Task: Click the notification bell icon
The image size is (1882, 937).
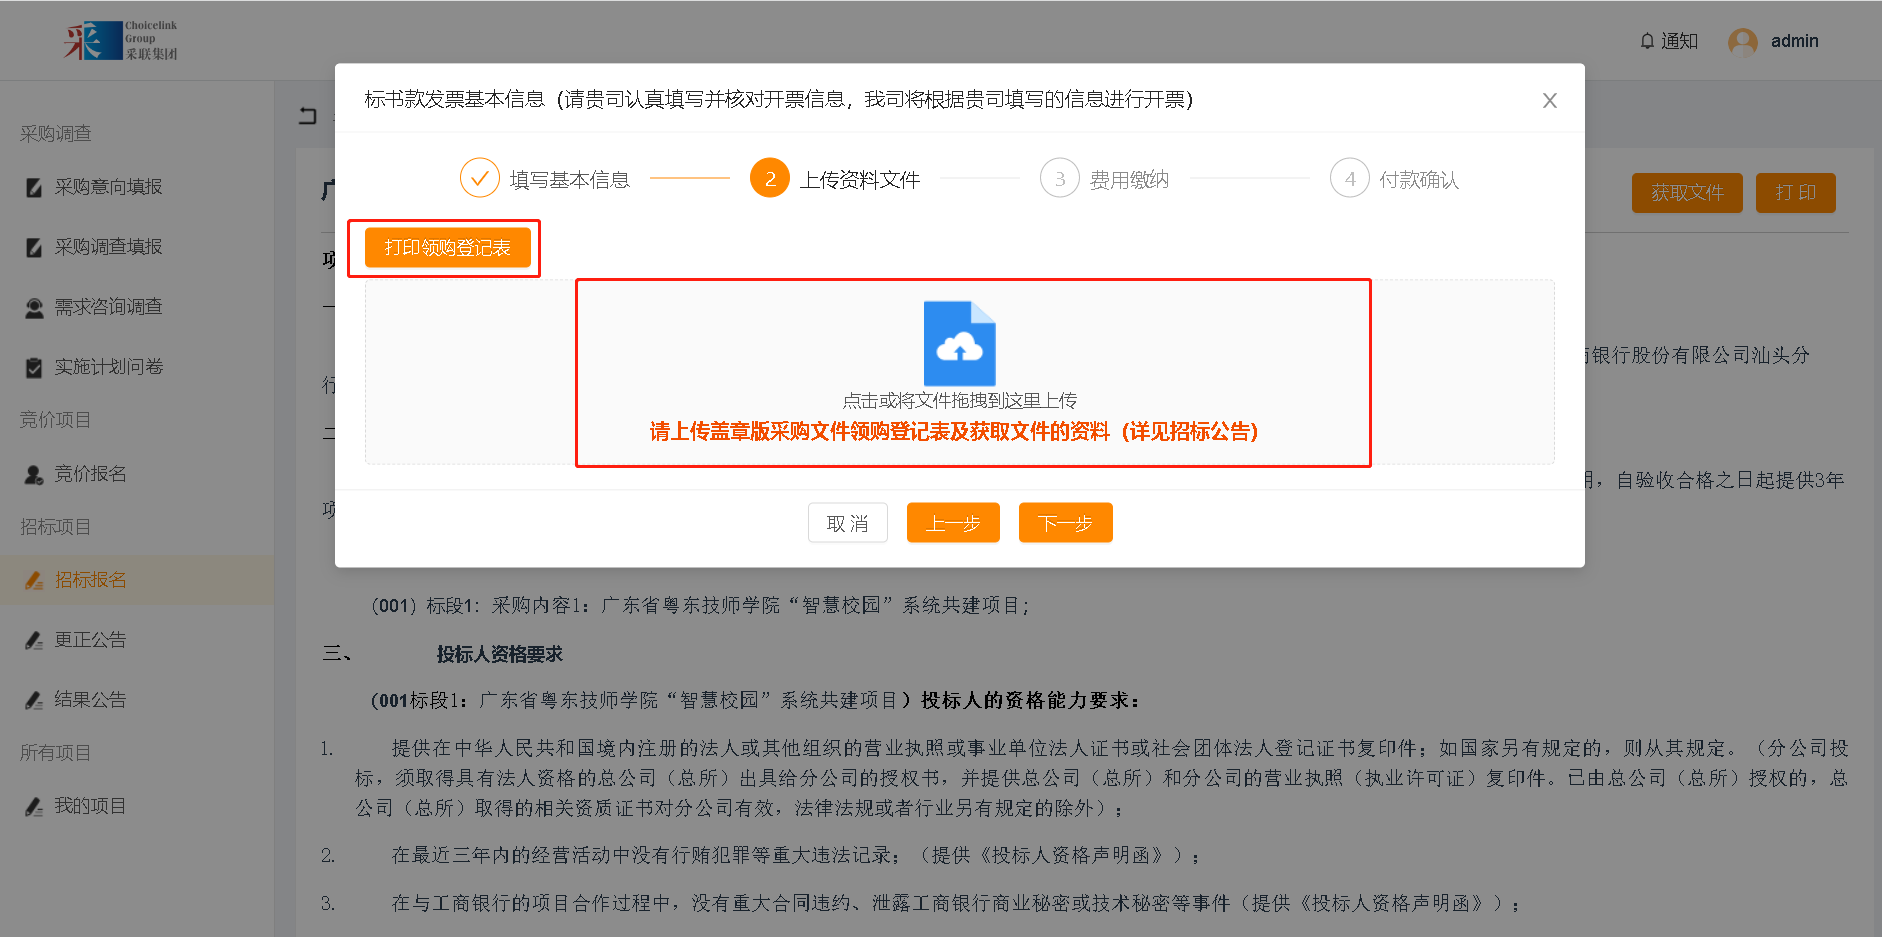Action: point(1647,41)
